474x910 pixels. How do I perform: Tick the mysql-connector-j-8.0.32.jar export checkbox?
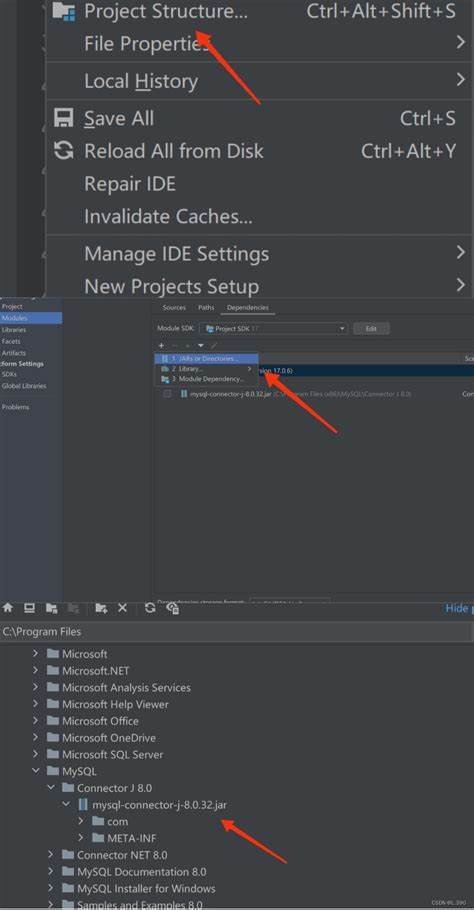(168, 393)
